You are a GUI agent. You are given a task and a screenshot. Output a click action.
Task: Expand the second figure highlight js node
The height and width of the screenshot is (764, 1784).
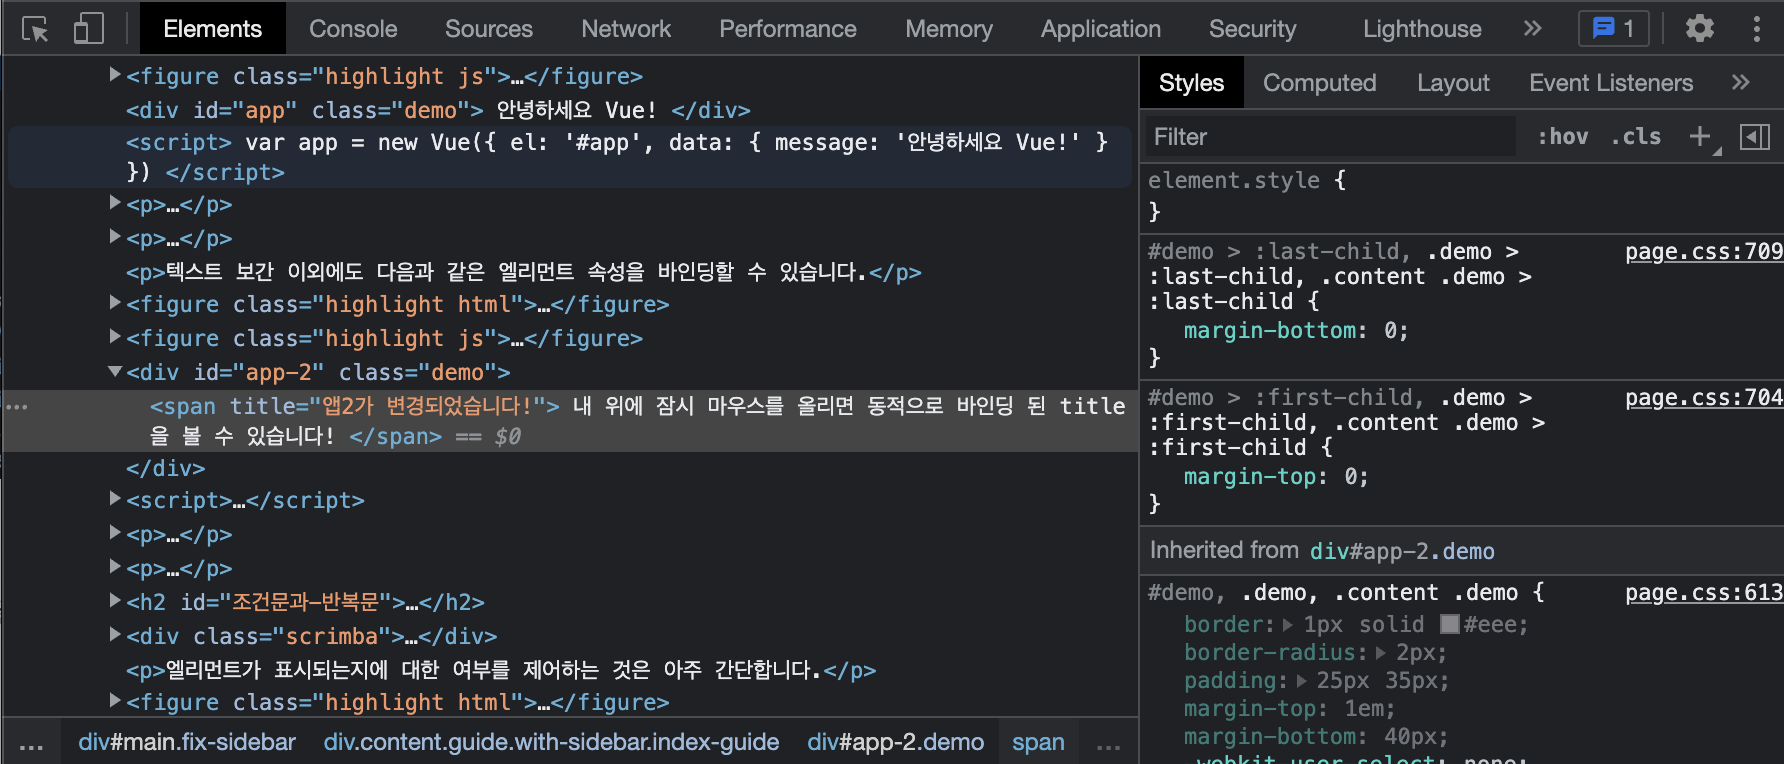[x=115, y=337]
